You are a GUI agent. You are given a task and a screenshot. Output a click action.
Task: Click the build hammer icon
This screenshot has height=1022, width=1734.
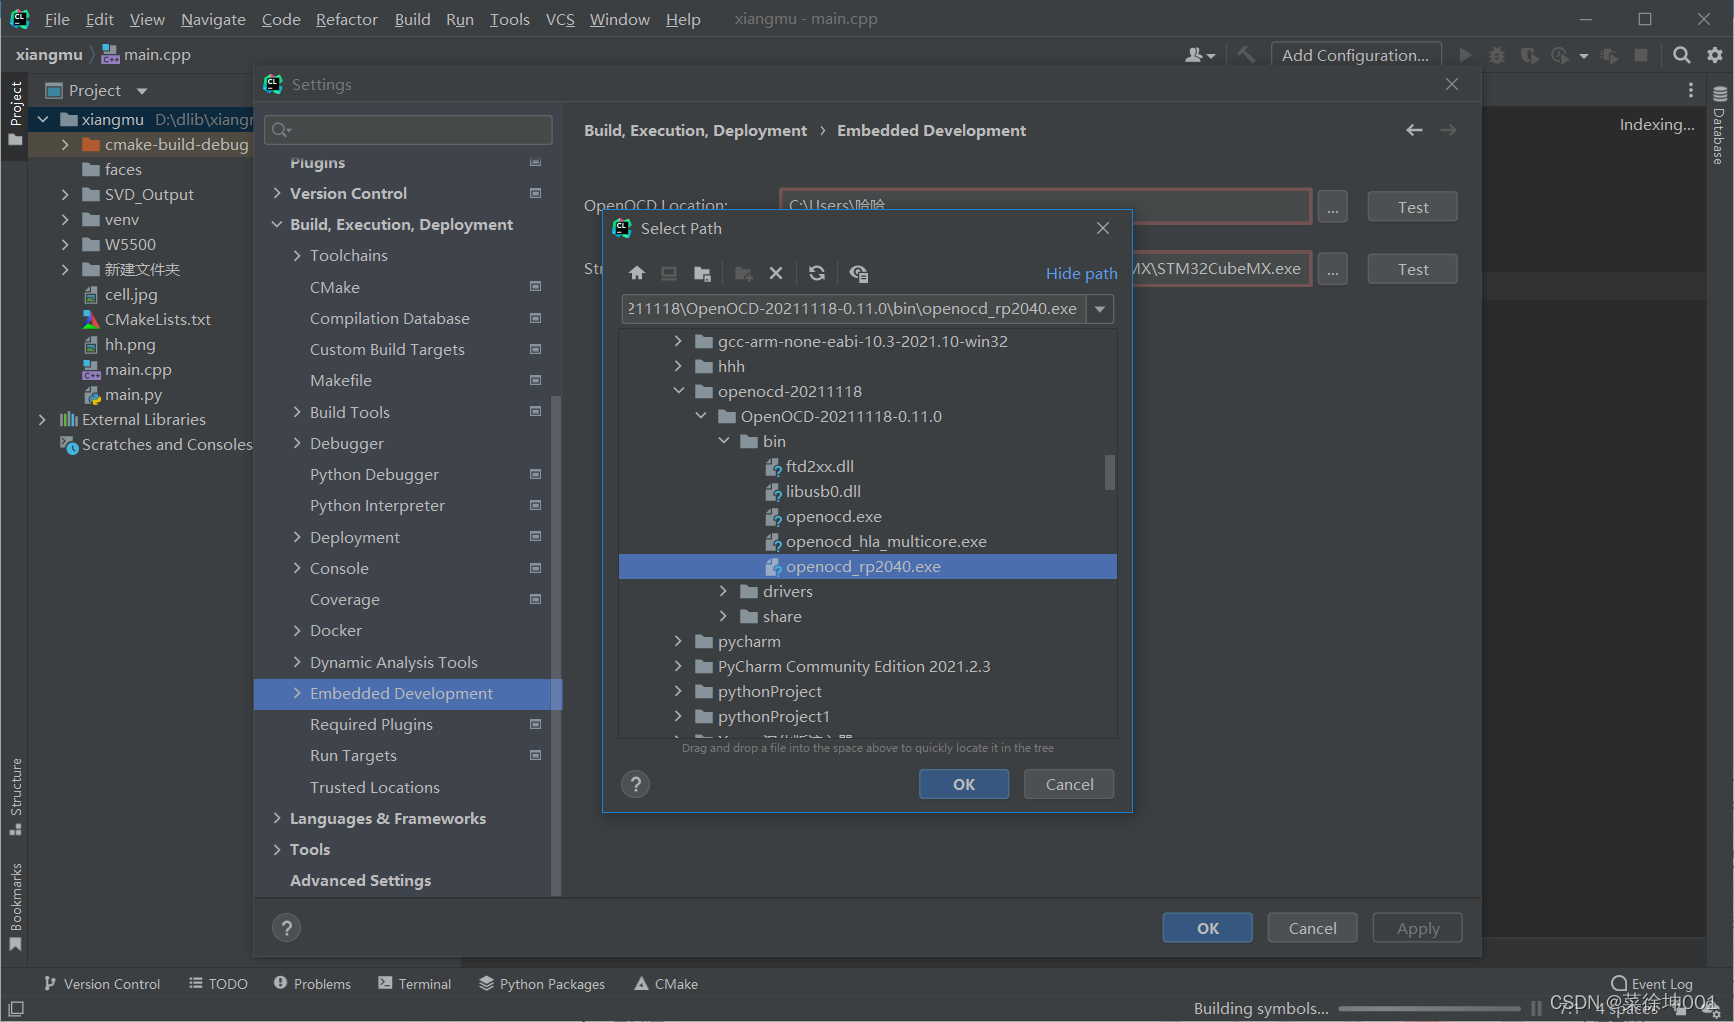coord(1246,55)
